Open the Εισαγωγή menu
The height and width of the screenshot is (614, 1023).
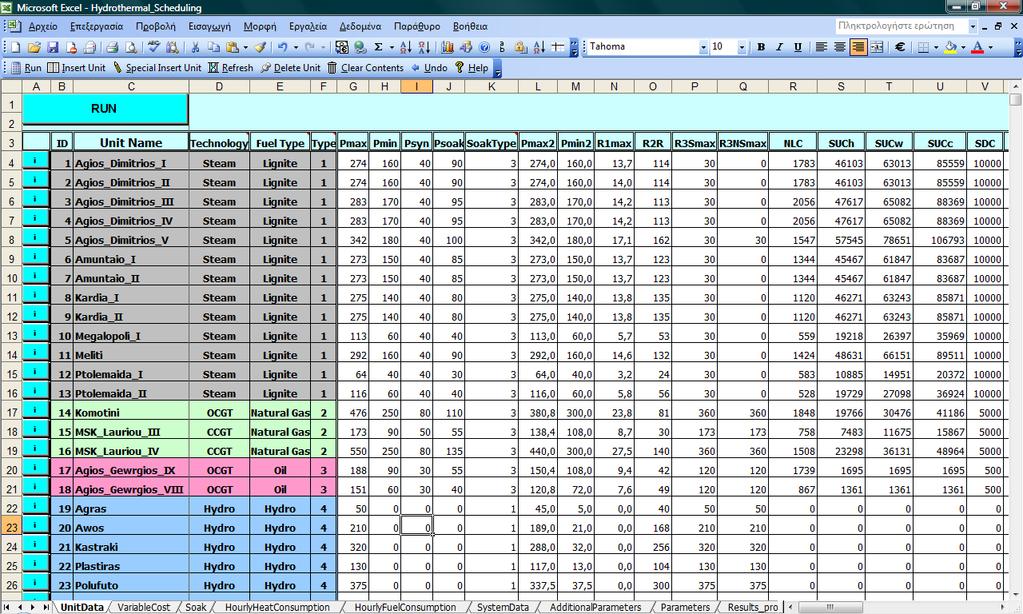tap(209, 26)
